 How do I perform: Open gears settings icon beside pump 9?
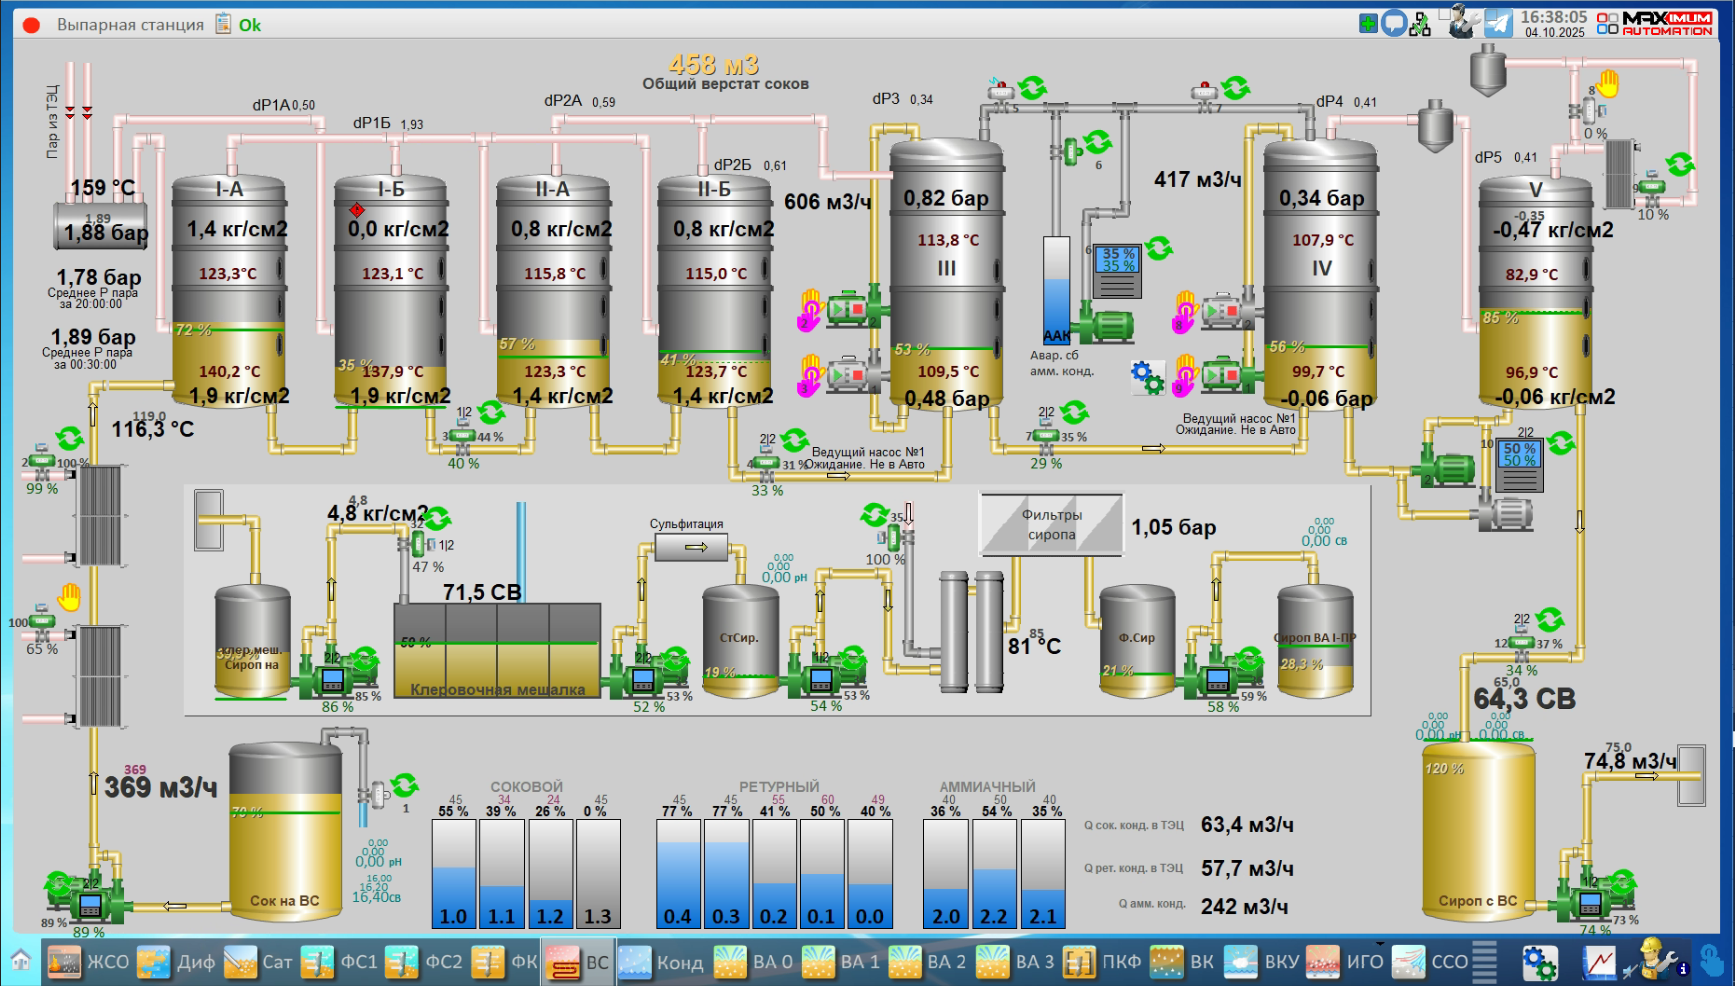pos(1147,377)
